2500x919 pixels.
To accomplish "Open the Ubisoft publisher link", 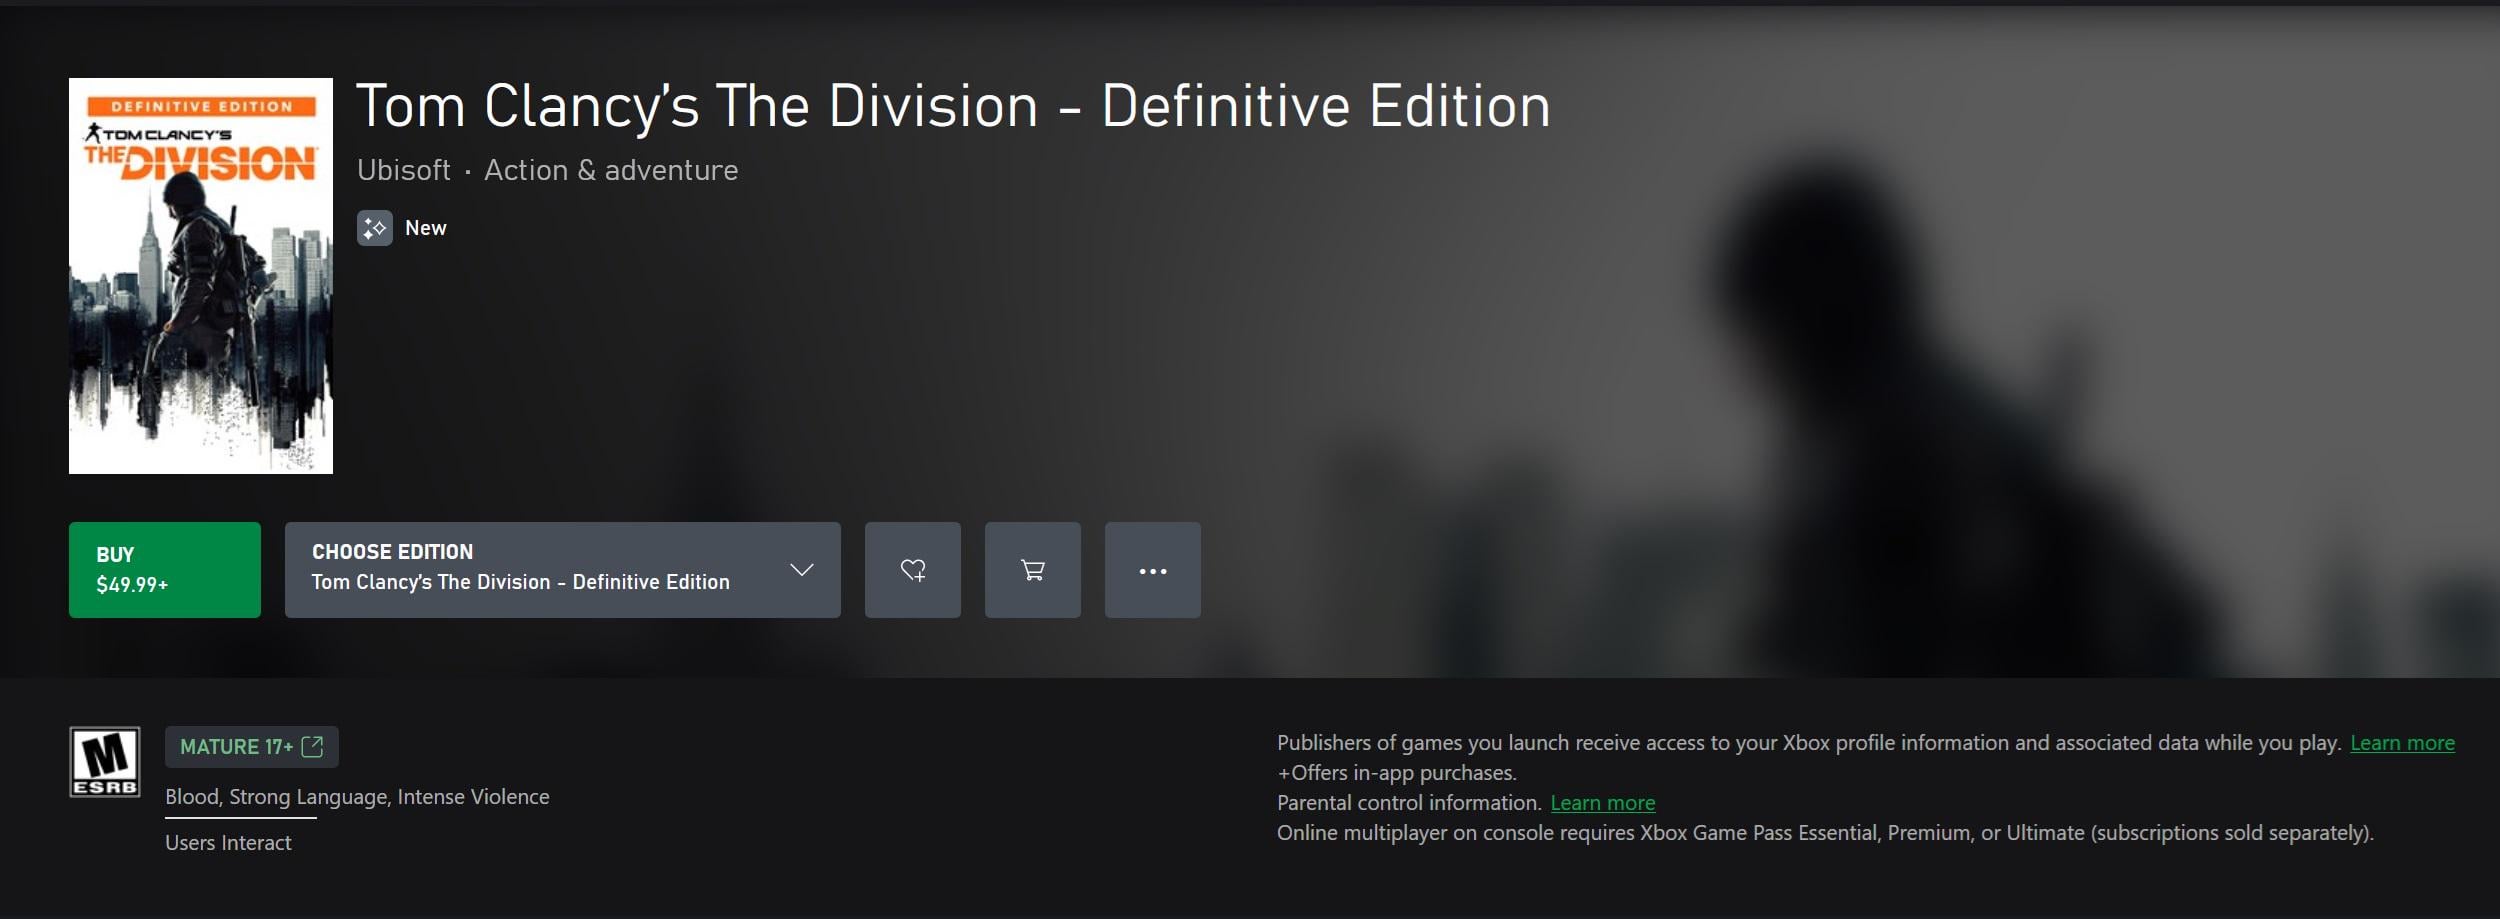I will [404, 171].
